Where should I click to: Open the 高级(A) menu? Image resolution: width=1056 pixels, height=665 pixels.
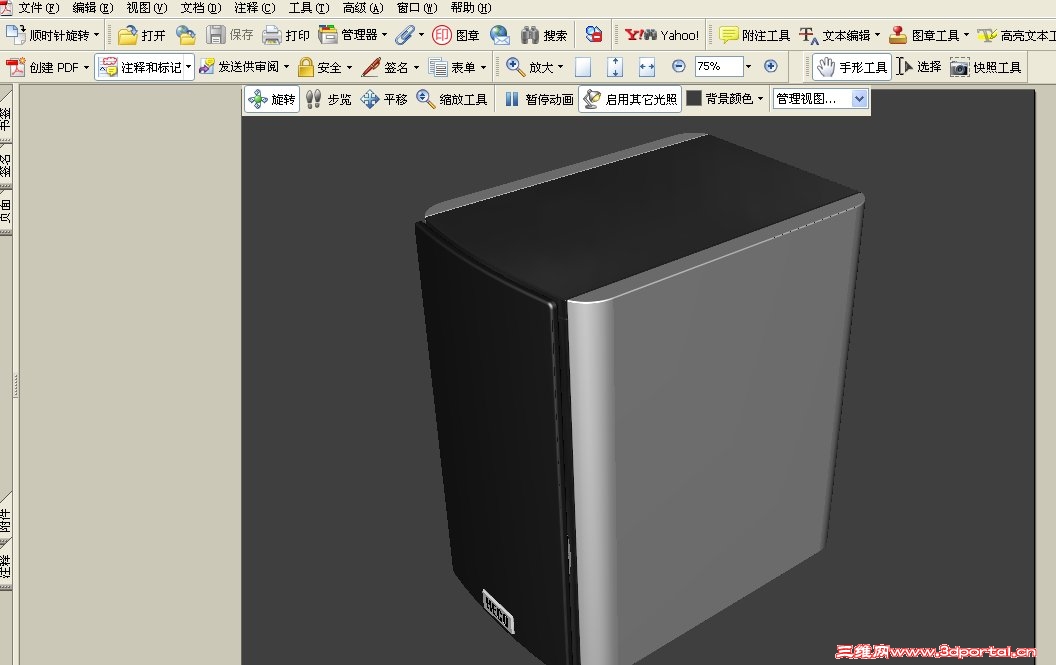point(362,8)
